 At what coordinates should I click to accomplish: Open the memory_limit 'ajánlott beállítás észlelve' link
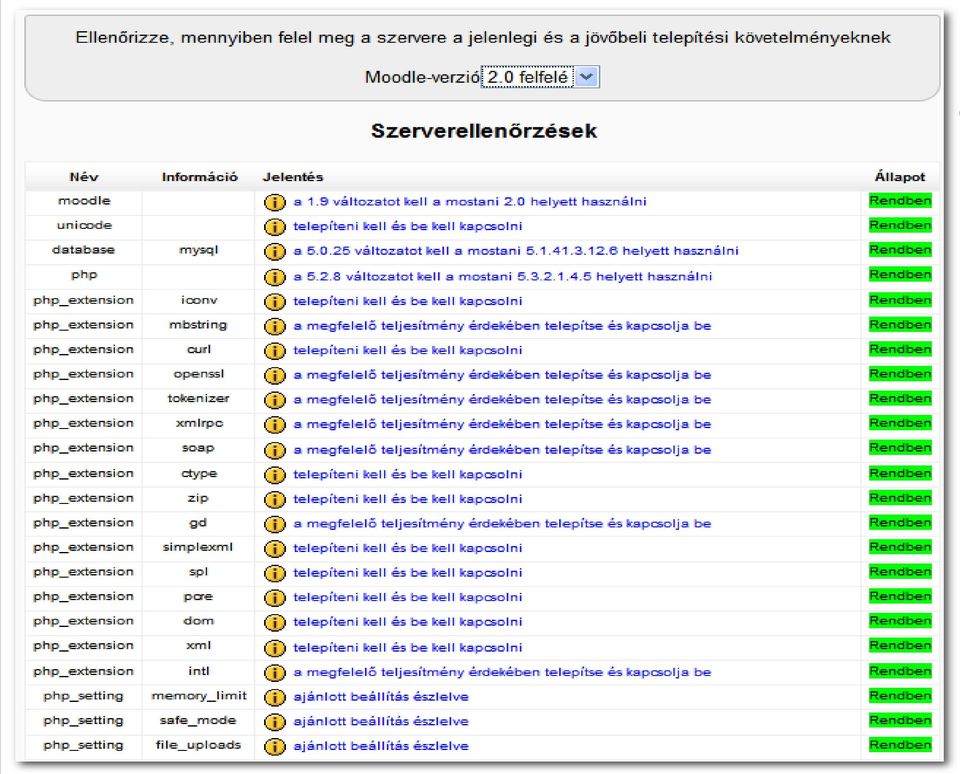pos(381,696)
